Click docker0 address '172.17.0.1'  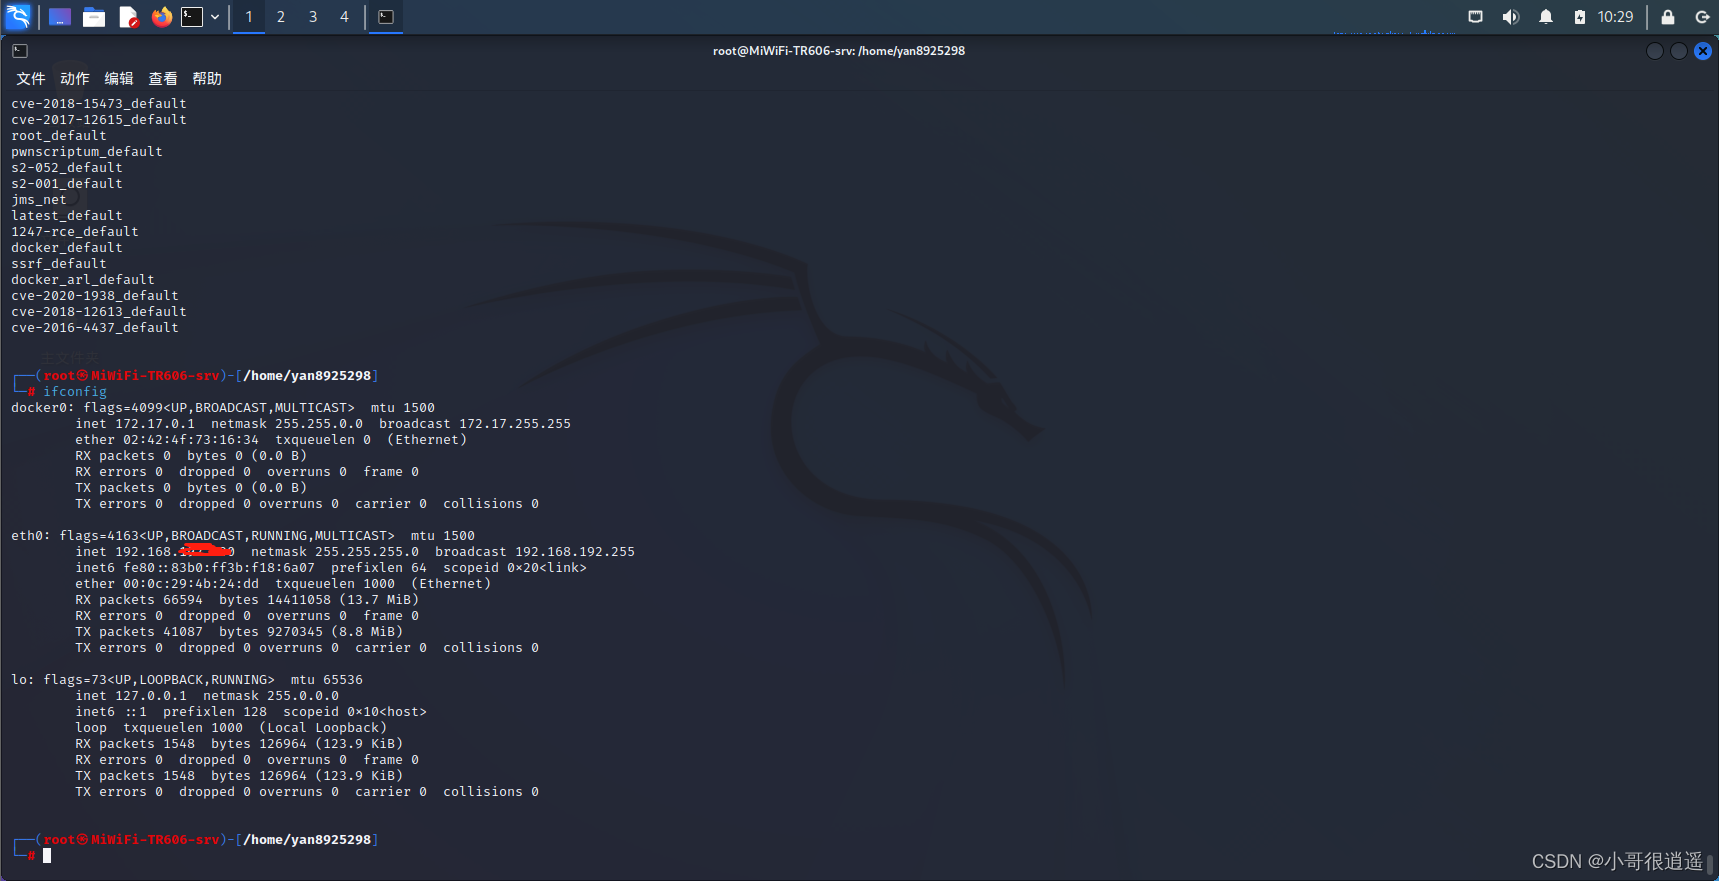pos(155,424)
